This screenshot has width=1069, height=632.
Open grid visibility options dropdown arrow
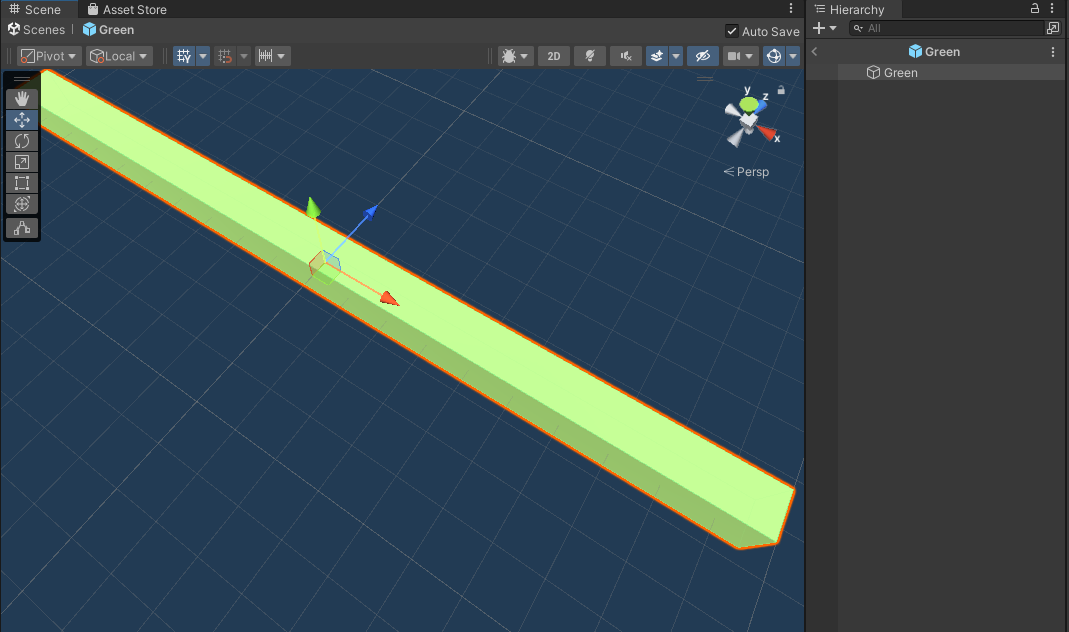202,56
